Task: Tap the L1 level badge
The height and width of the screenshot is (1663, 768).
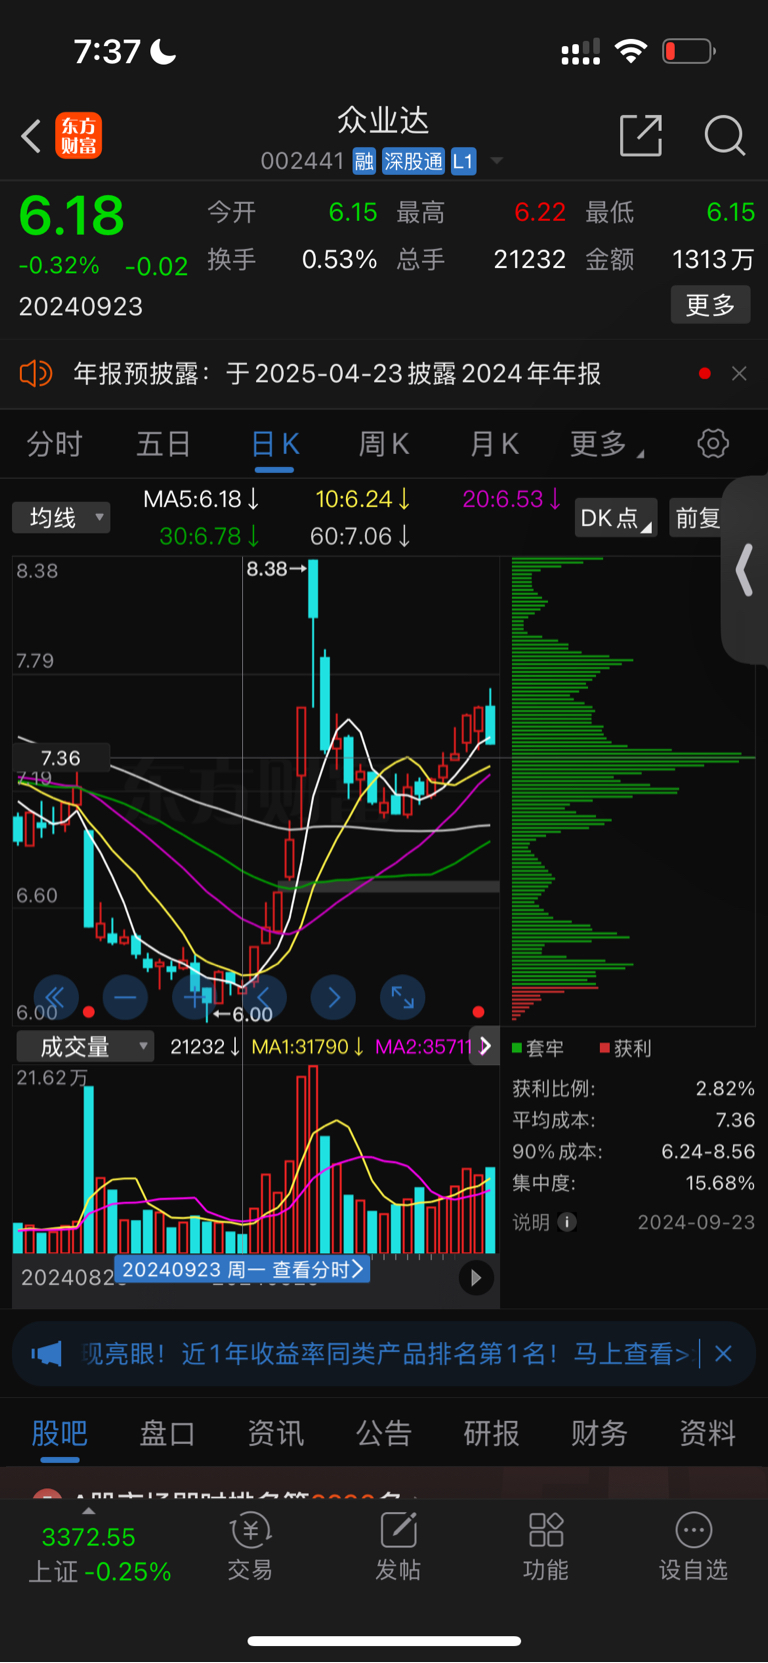Action: (x=463, y=161)
